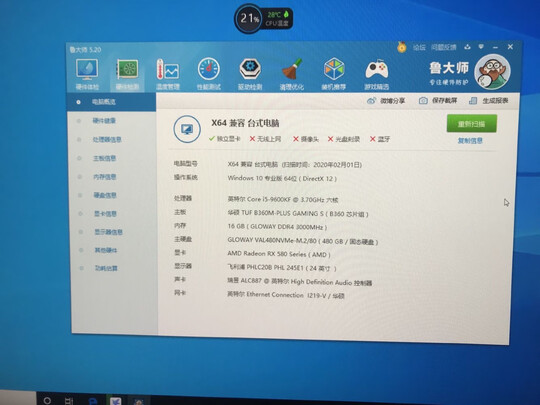540x405 pixels.
Task: Click the 微博分享 Weibo share icon
Action: point(372,101)
